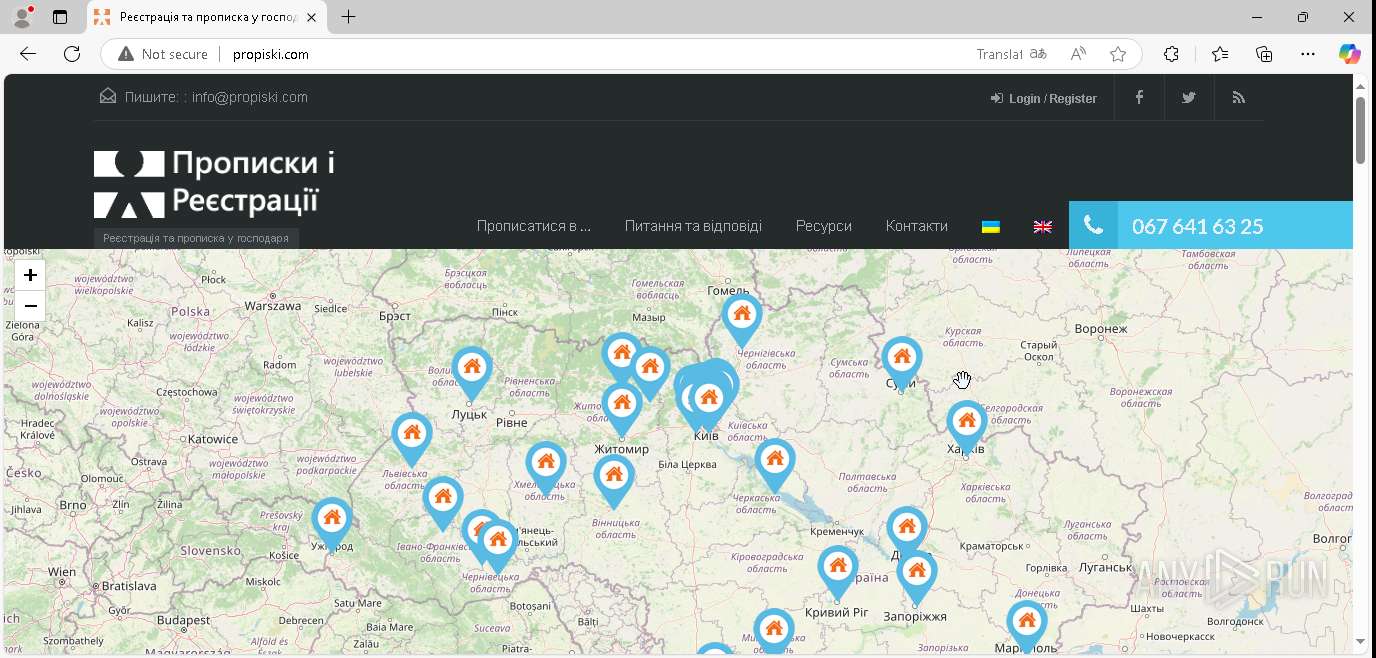
Task: Switch language with the UK flag
Action: point(1043,227)
